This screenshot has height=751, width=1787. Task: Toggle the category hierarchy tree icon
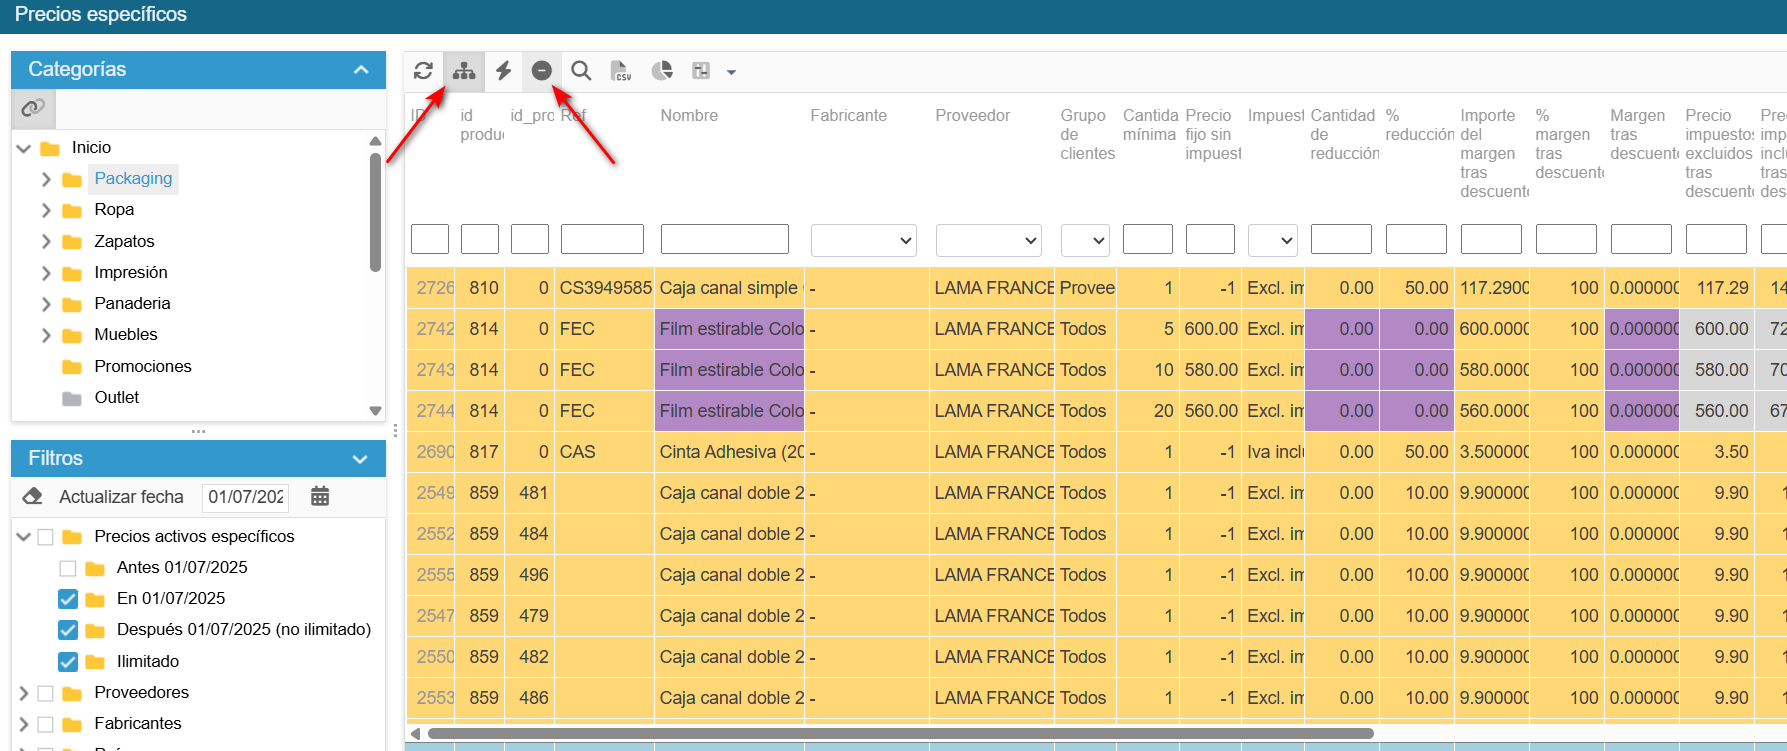click(x=464, y=71)
